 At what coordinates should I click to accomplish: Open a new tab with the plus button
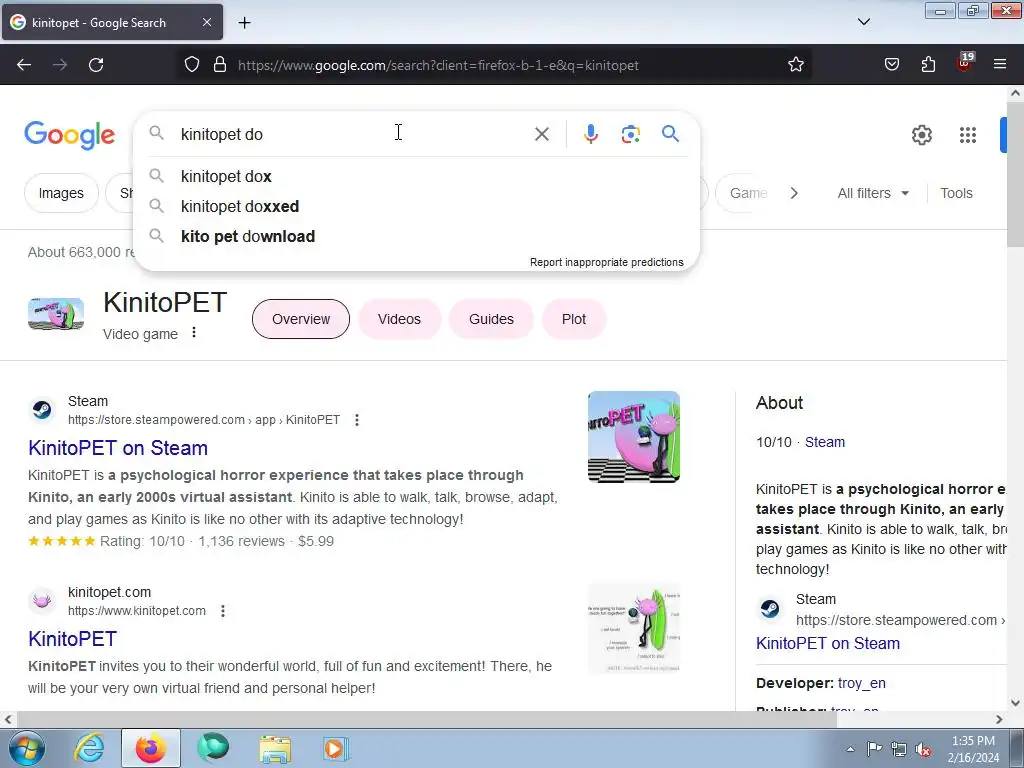click(244, 23)
